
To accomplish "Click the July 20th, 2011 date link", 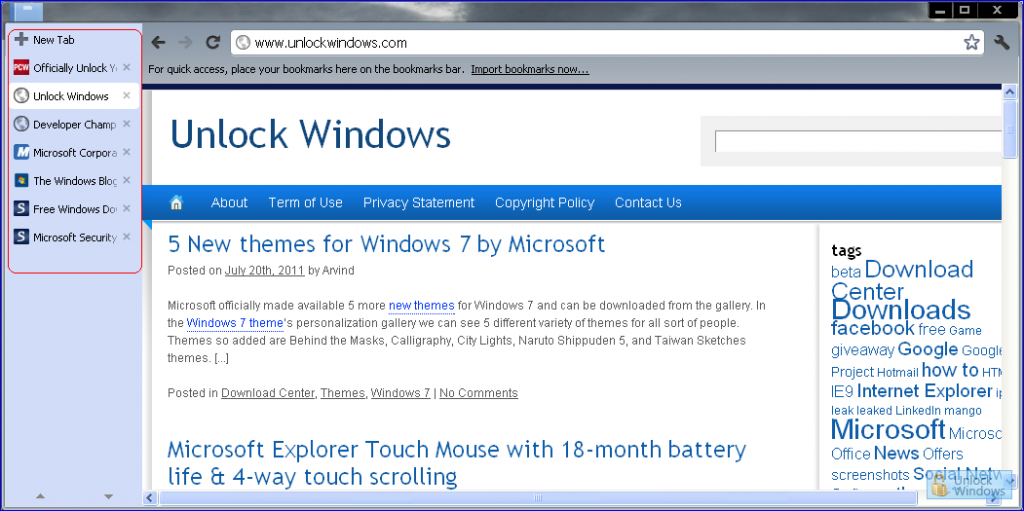I will click(x=264, y=271).
